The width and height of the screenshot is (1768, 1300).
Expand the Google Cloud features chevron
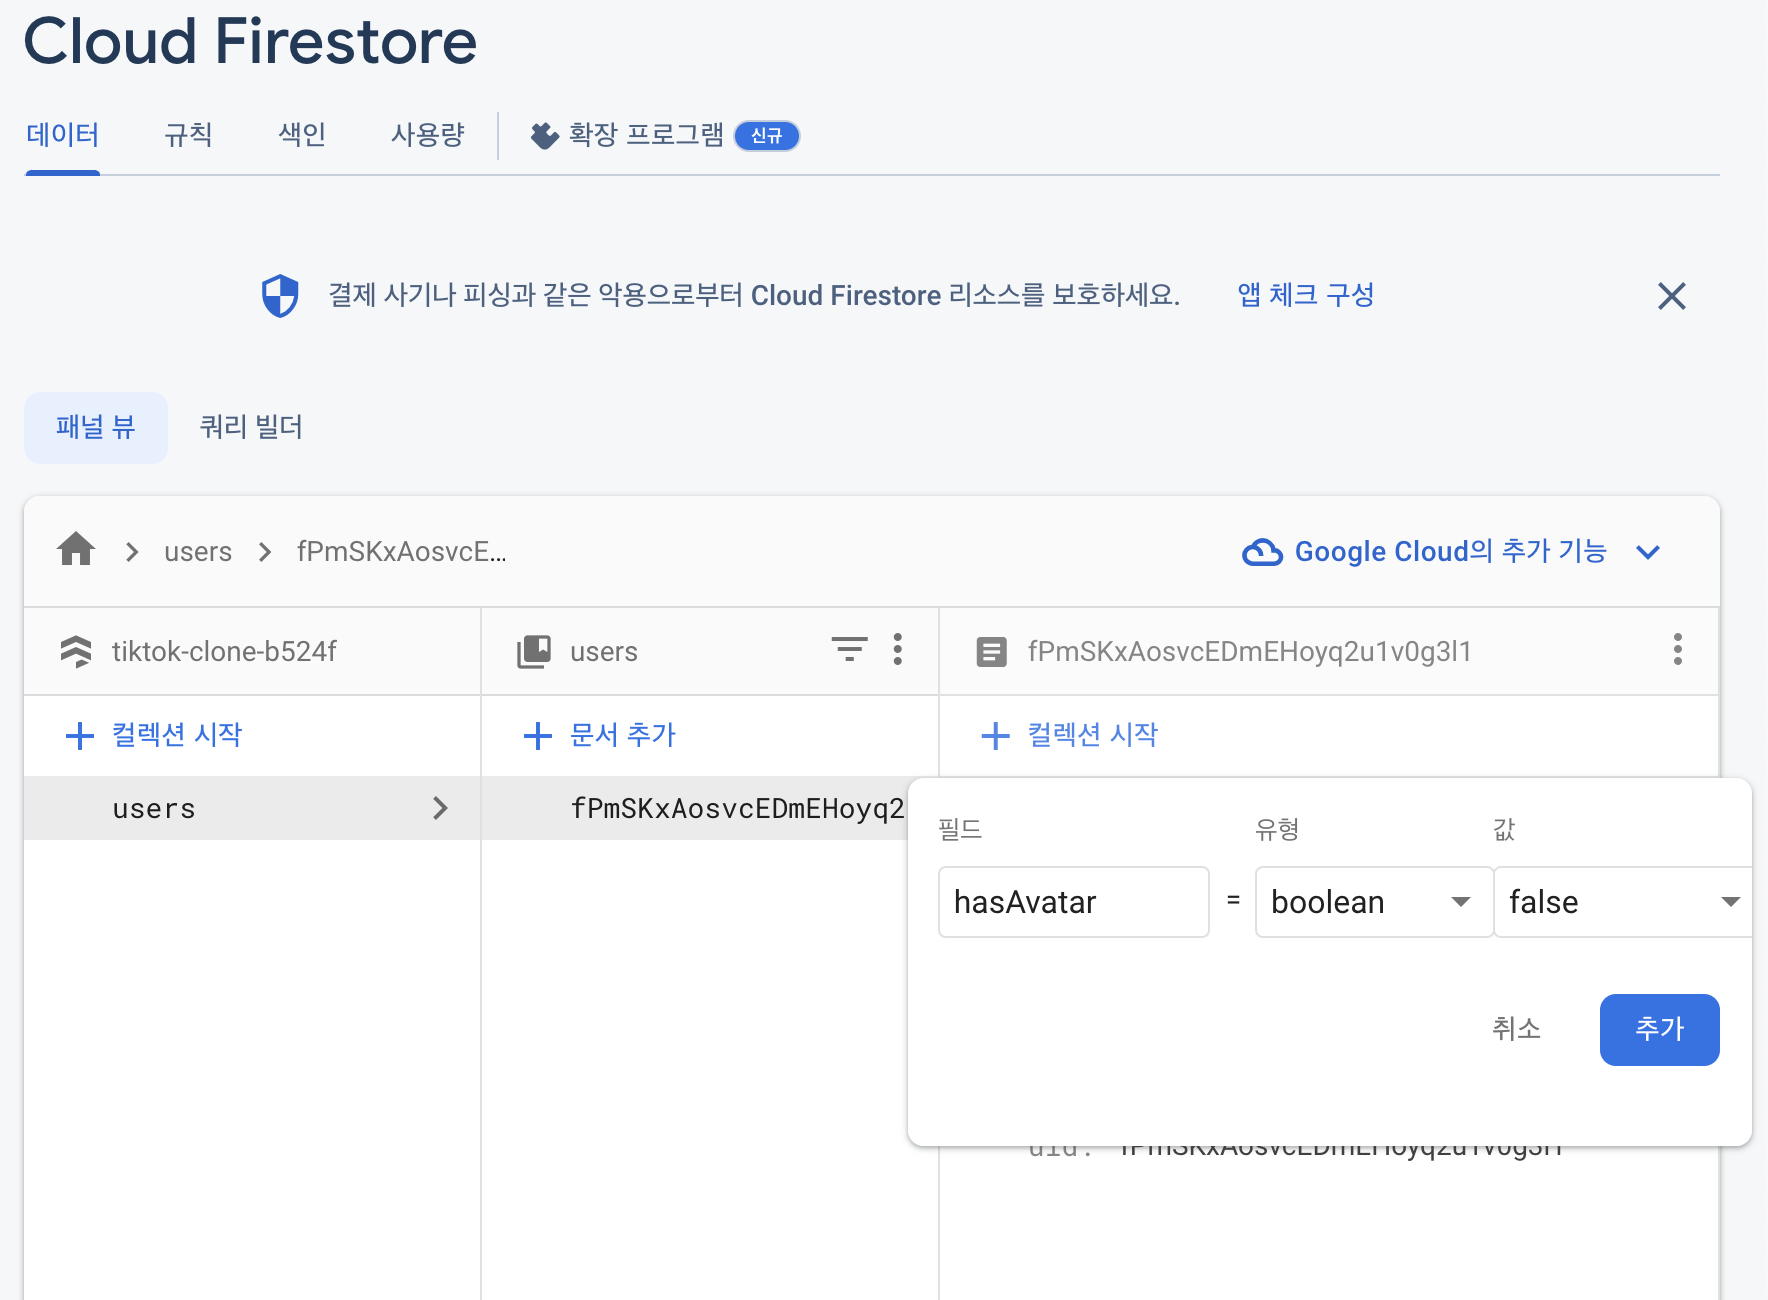coord(1648,552)
